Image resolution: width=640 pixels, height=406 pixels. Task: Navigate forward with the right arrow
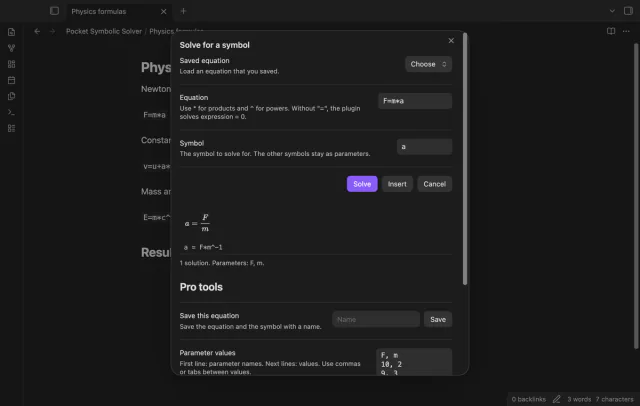(x=52, y=31)
